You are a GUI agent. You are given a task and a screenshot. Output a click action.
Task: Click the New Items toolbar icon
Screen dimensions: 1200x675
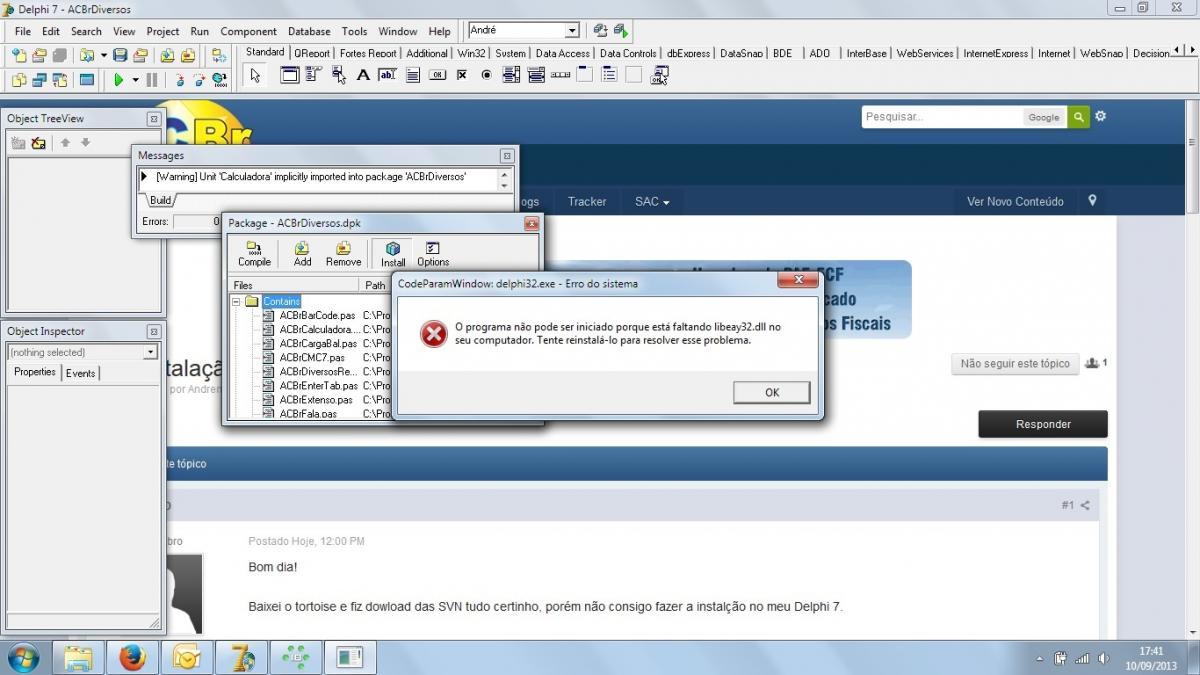point(18,55)
